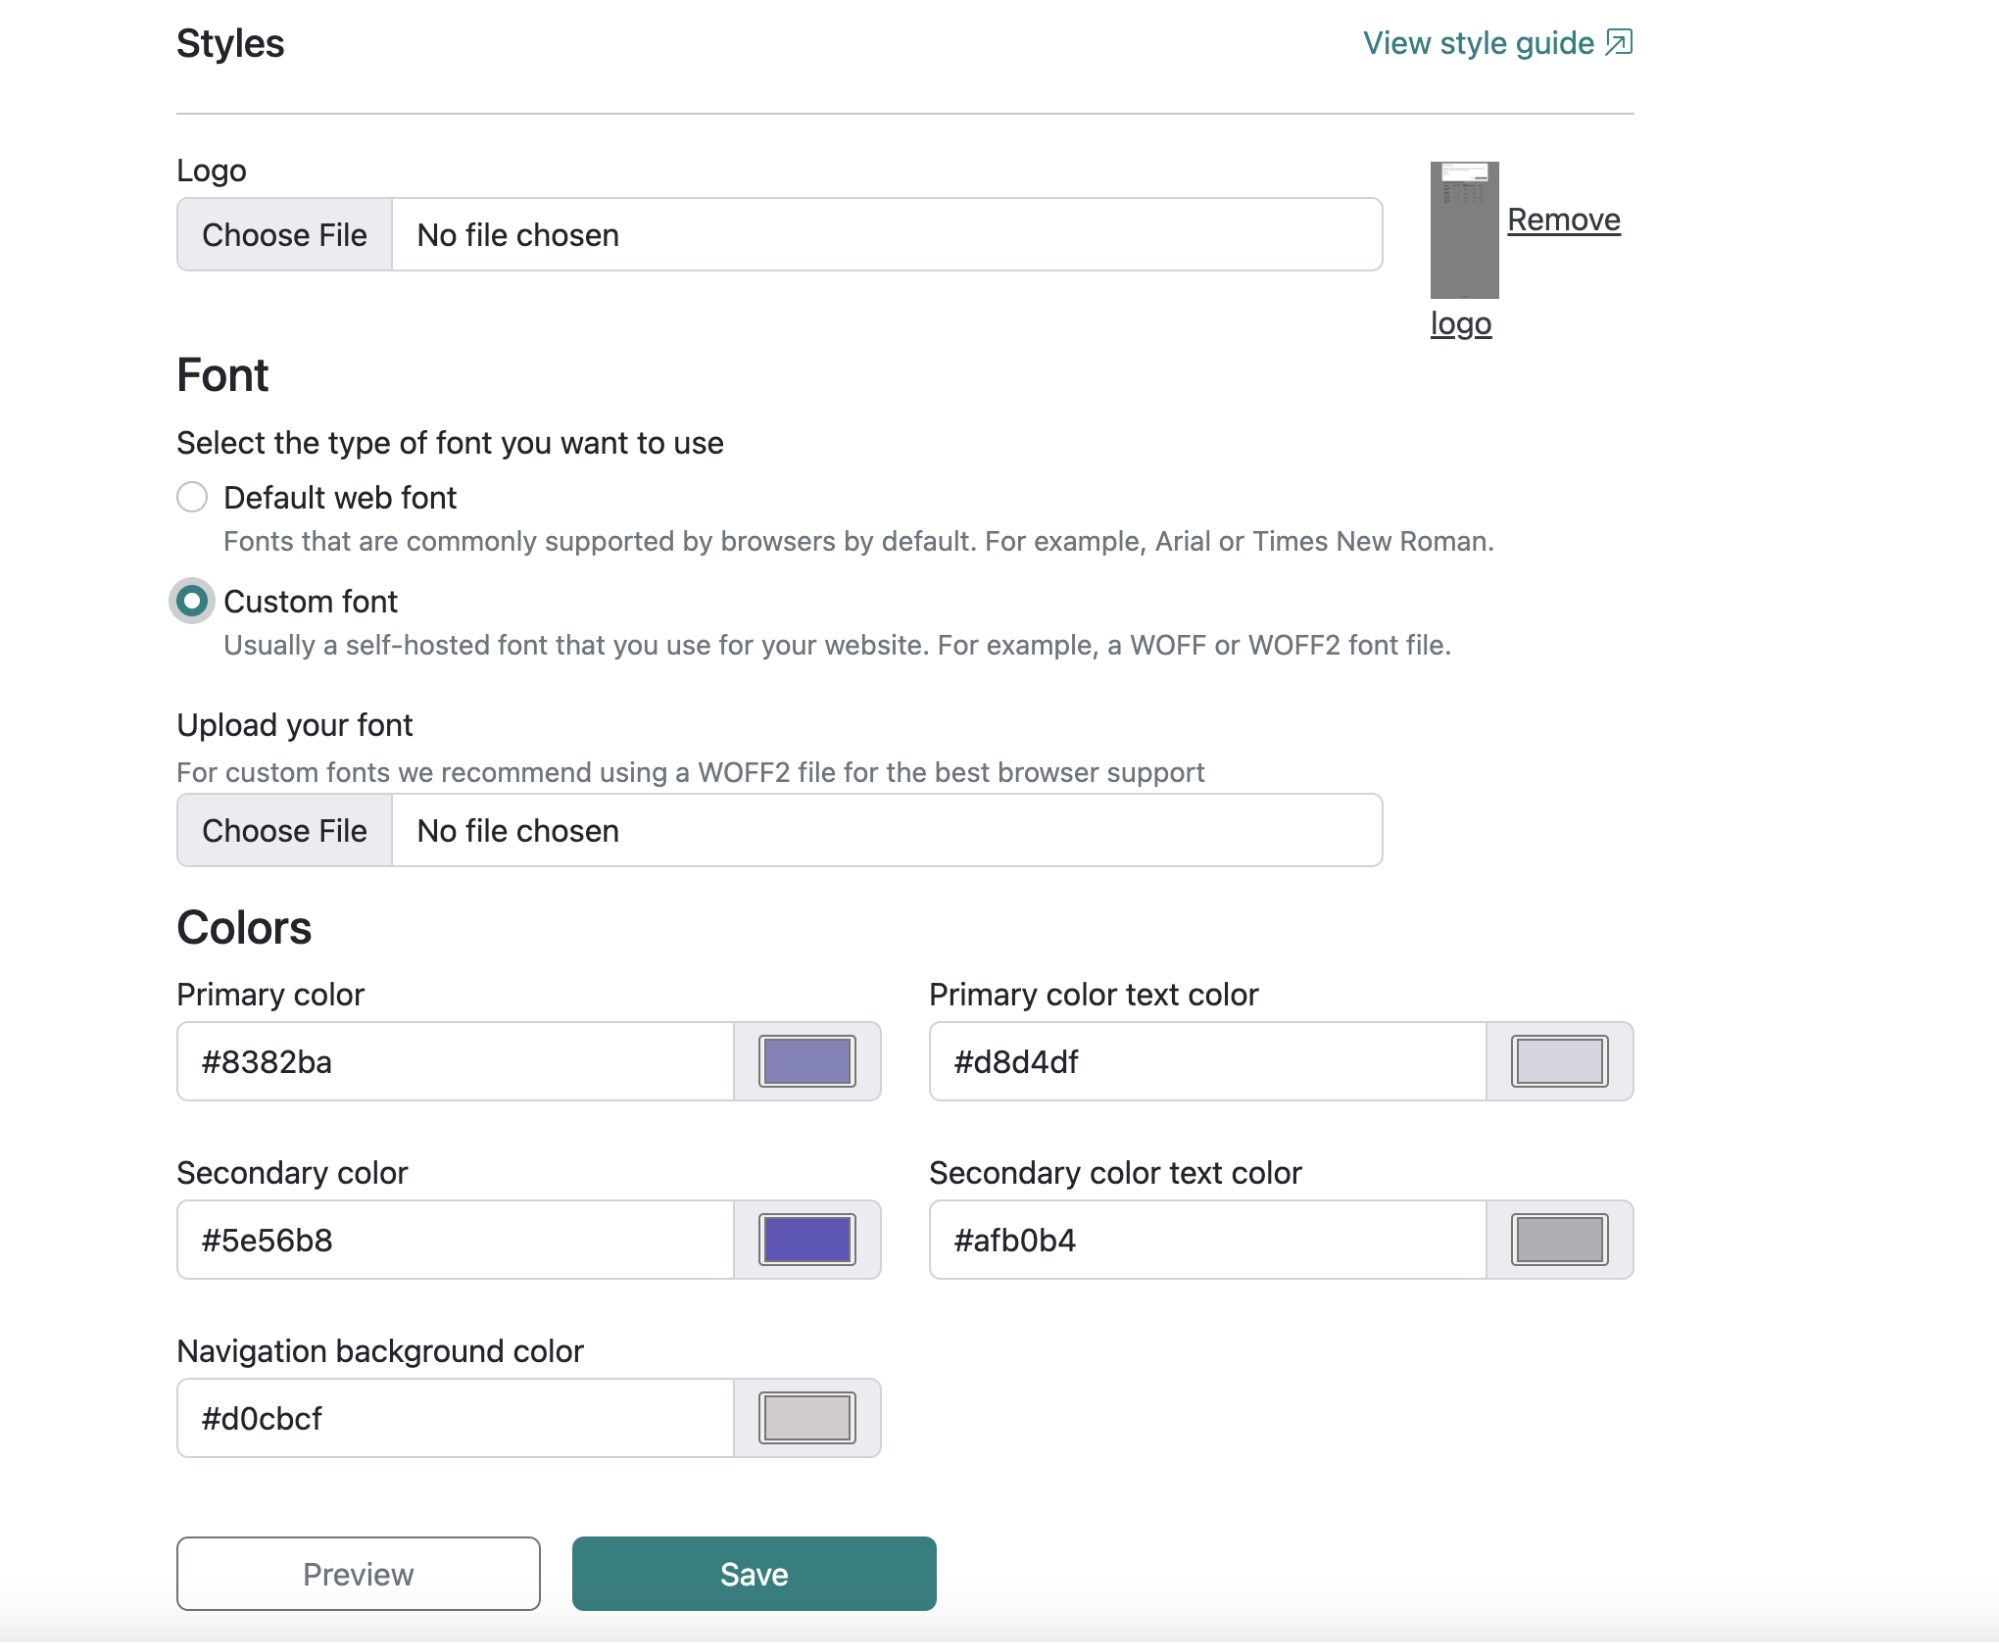Edit Secondary color text color hex field
1999x1643 pixels.
pos(1207,1240)
